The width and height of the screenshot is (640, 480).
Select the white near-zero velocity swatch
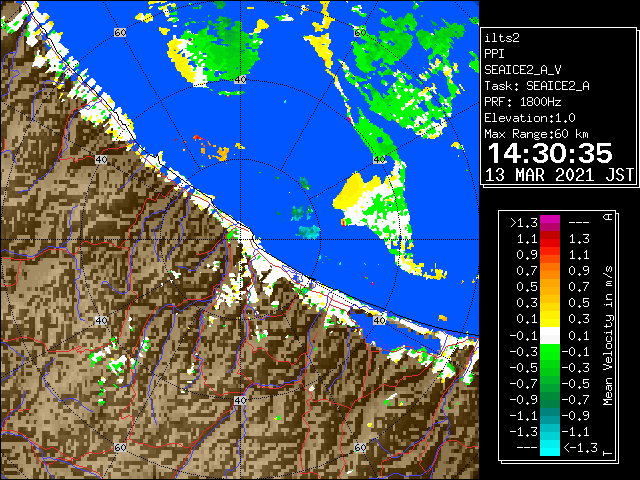tap(550, 336)
